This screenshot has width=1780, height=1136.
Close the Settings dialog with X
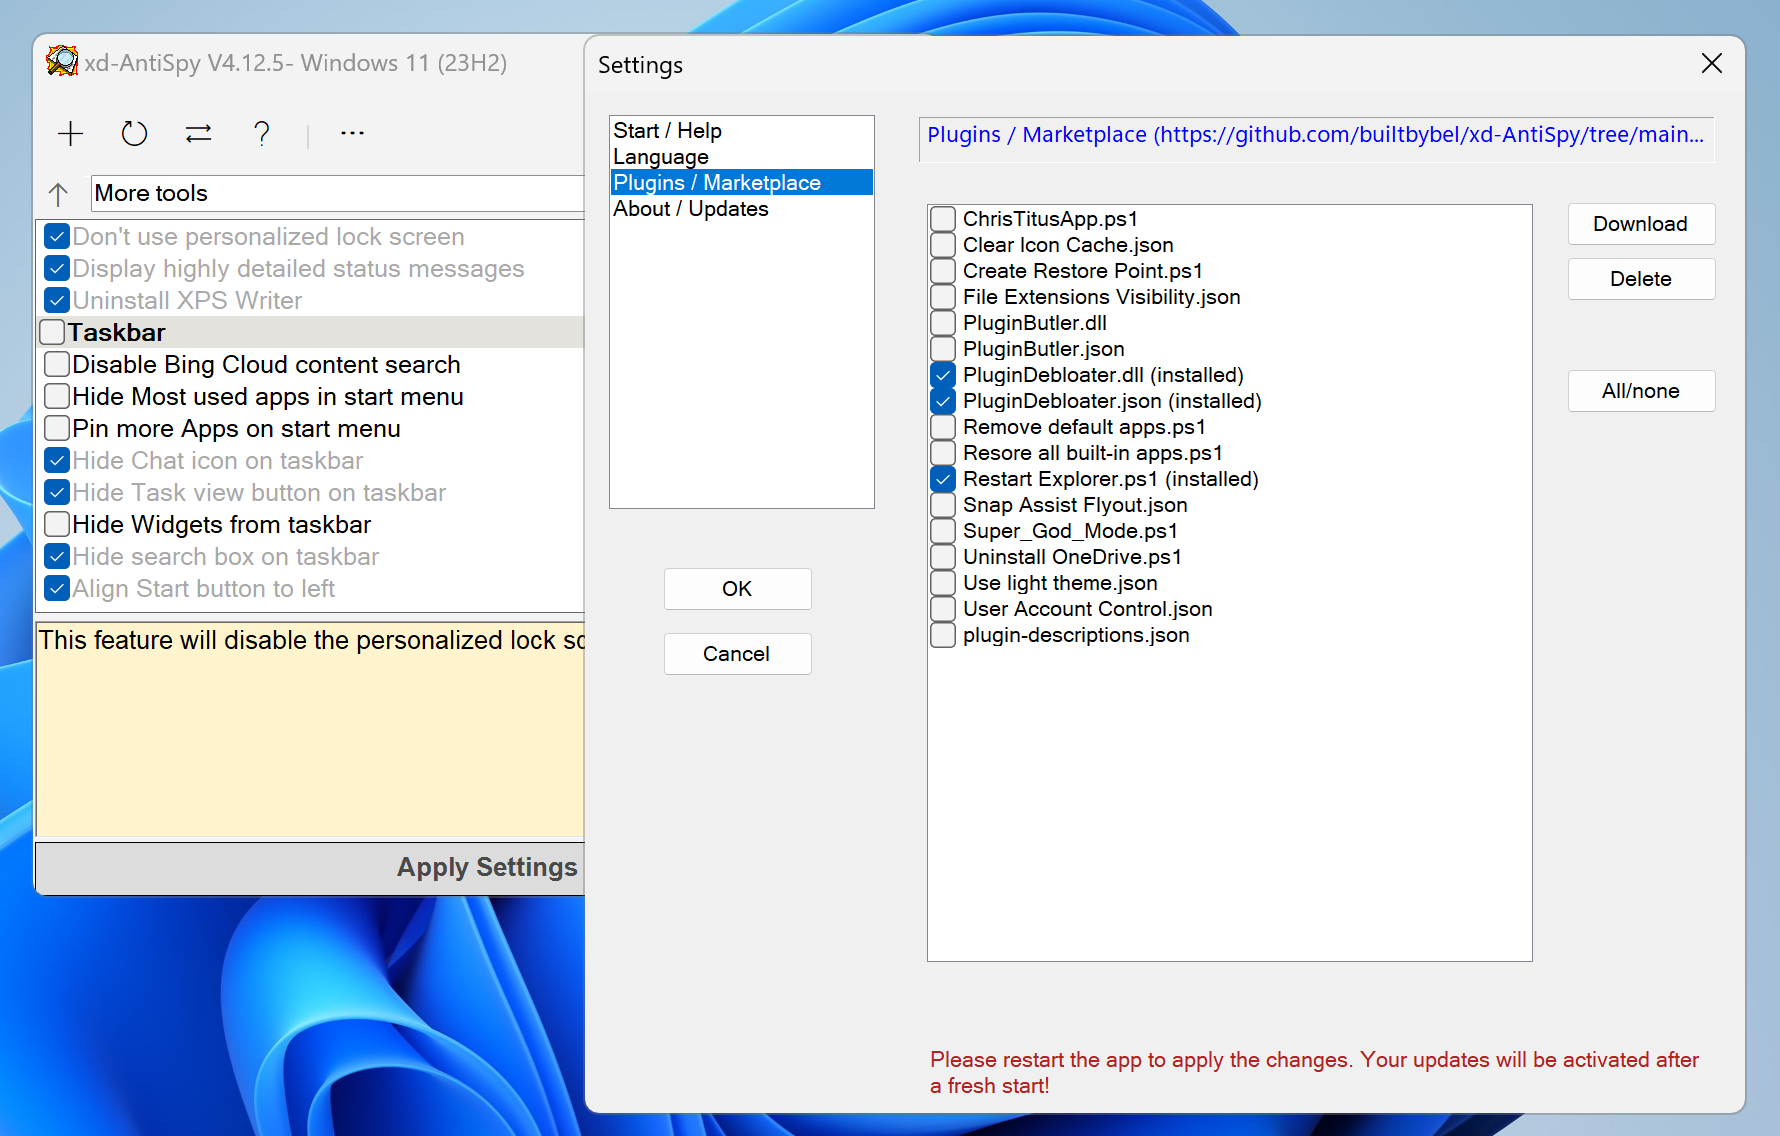[1711, 64]
